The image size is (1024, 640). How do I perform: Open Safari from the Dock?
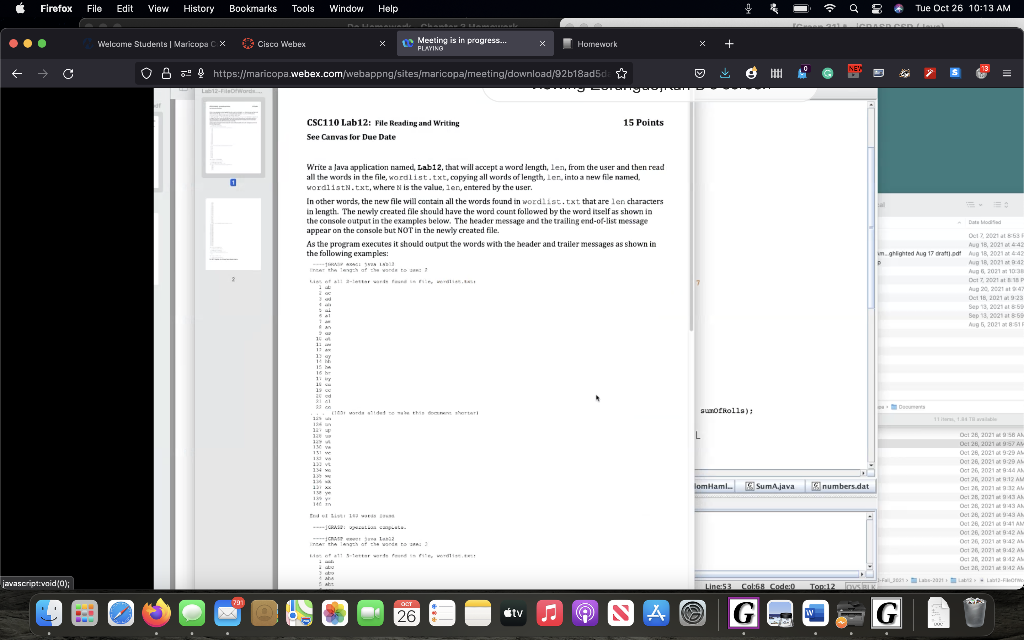121,614
